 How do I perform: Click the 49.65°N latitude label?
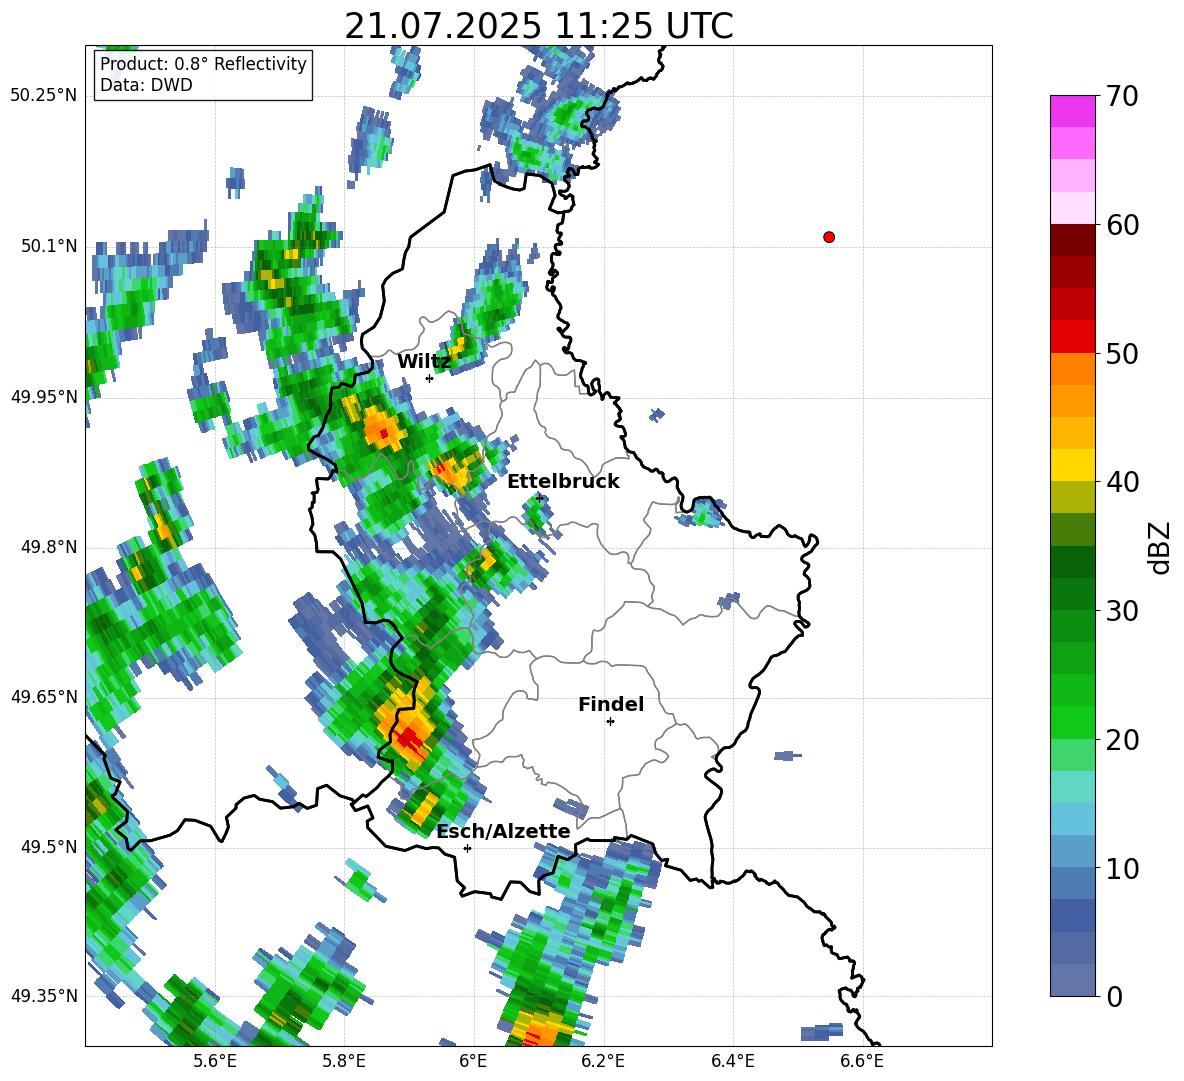[43, 696]
